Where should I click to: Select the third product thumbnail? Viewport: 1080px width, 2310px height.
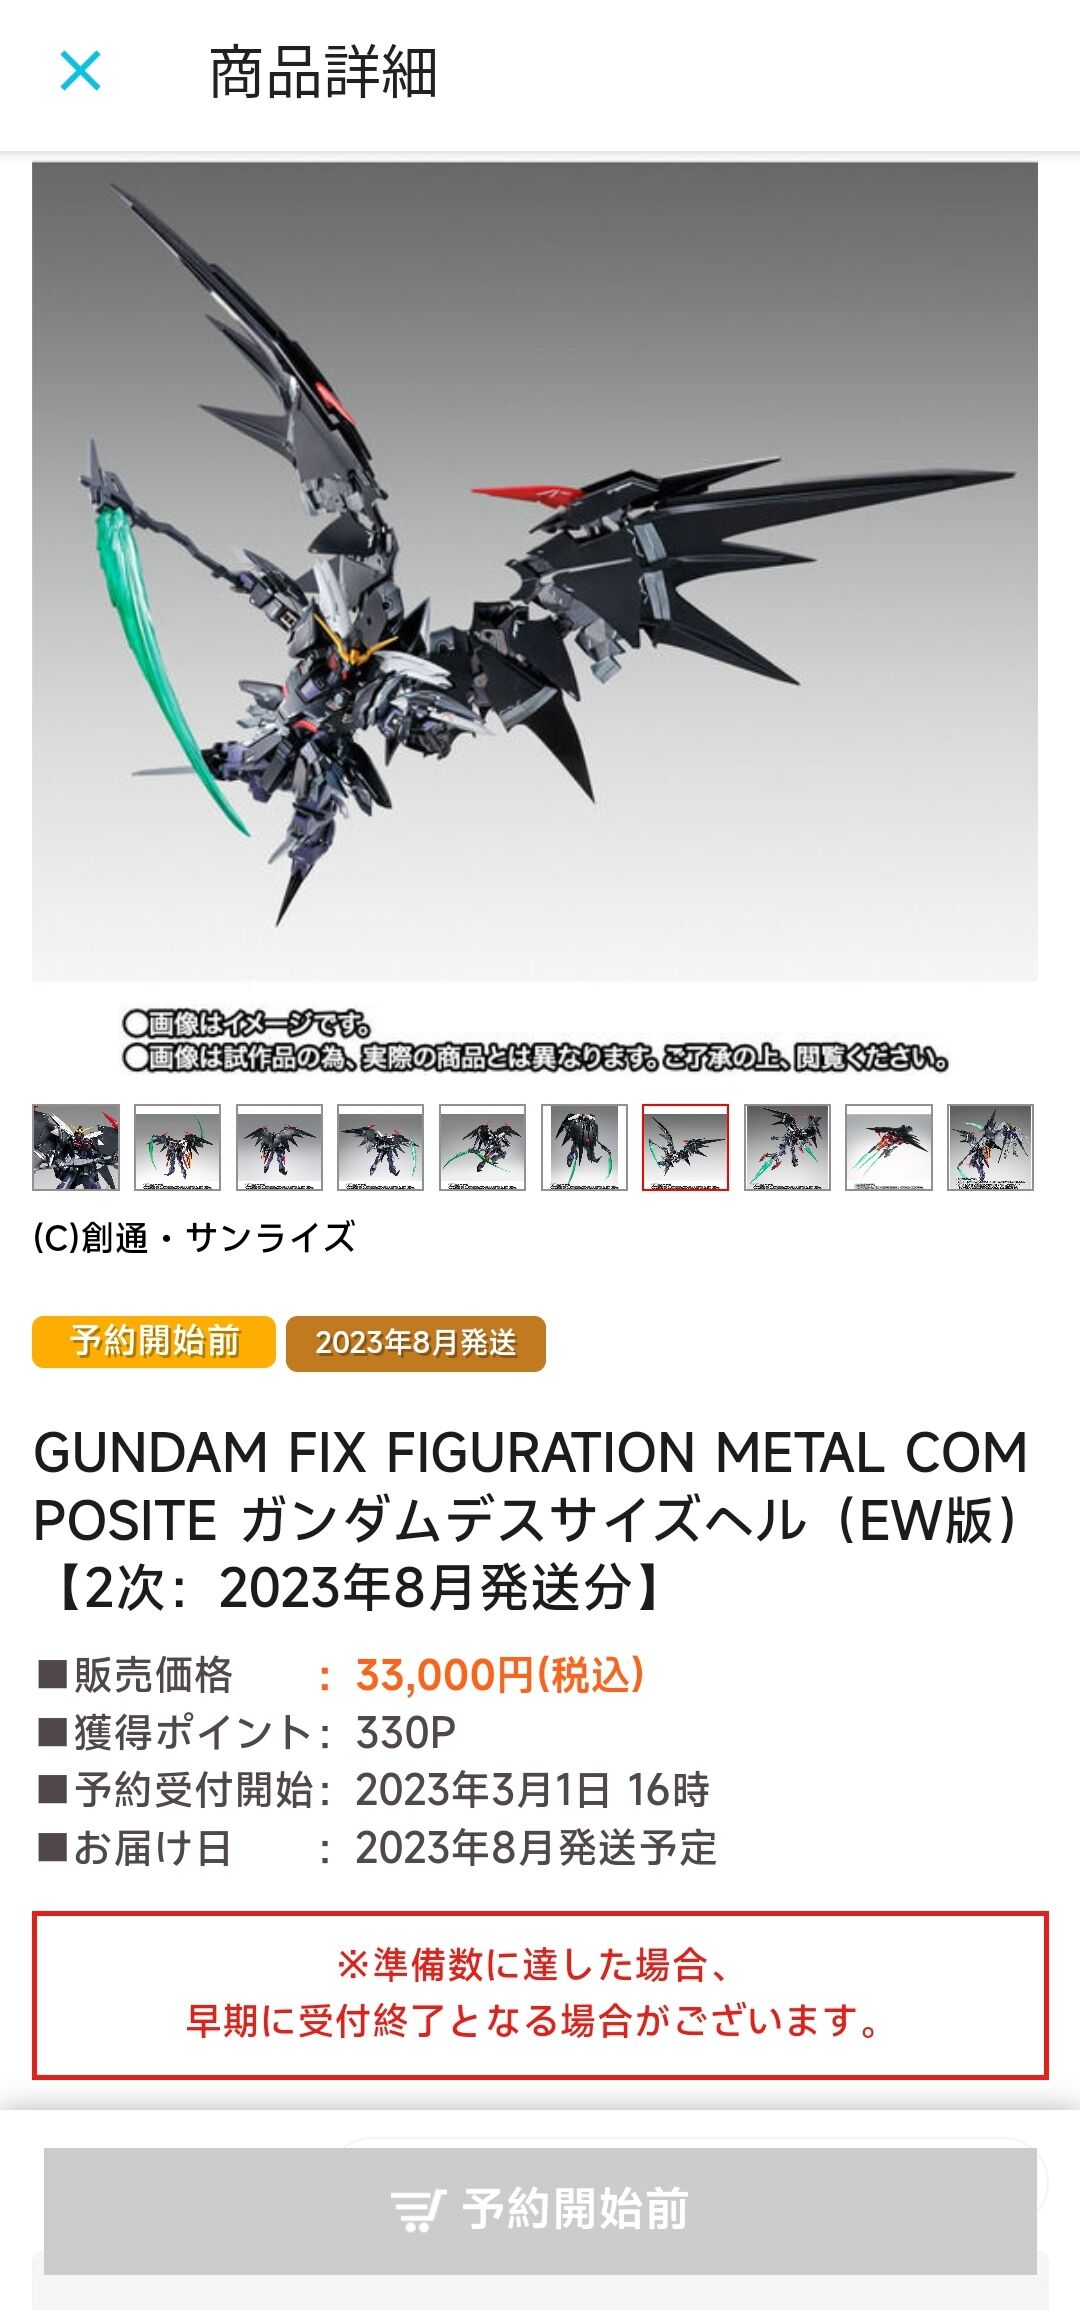coord(279,1147)
